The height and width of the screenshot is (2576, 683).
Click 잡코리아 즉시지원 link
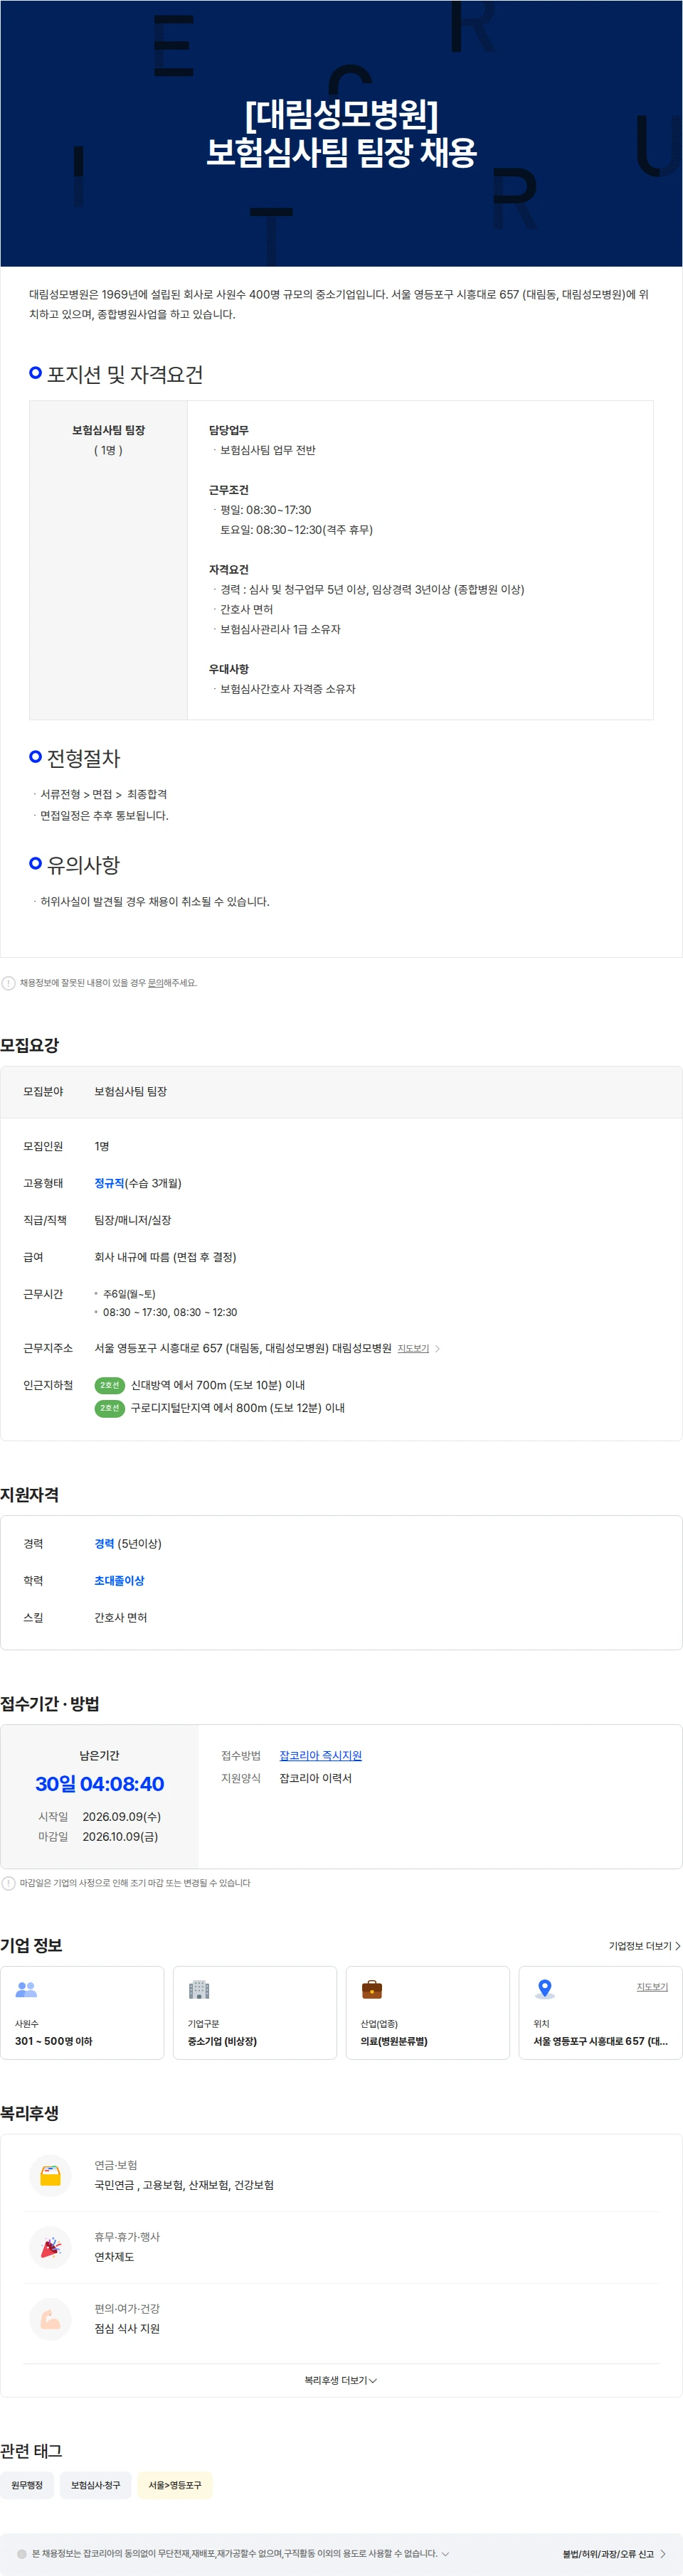(x=320, y=1755)
